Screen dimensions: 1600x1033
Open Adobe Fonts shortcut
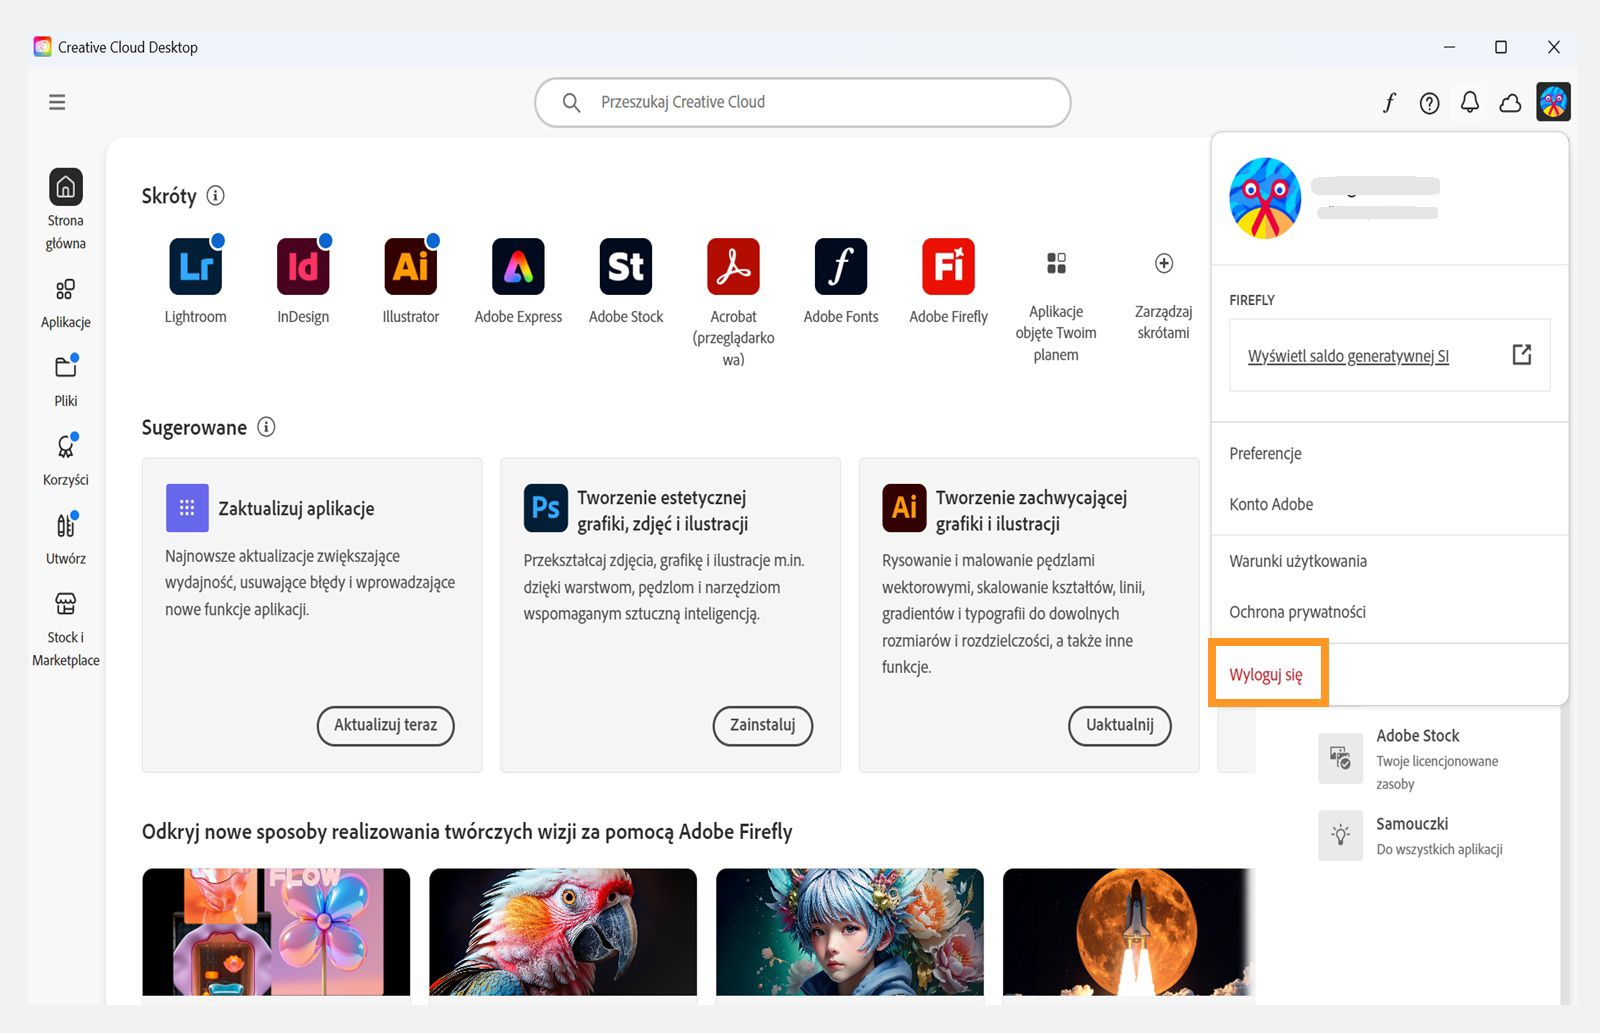click(841, 266)
